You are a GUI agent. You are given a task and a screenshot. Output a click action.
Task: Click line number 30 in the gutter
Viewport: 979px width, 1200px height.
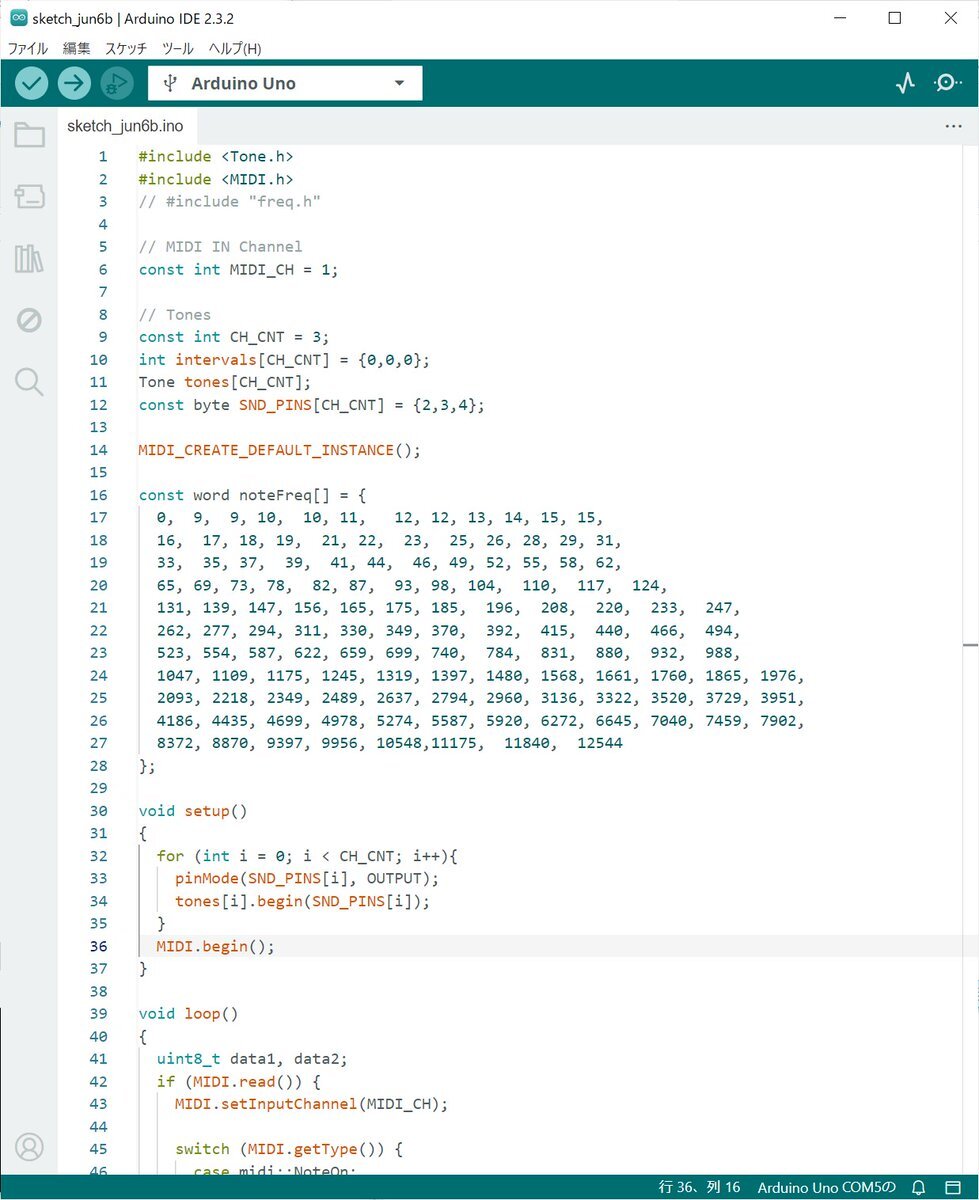[x=98, y=811]
